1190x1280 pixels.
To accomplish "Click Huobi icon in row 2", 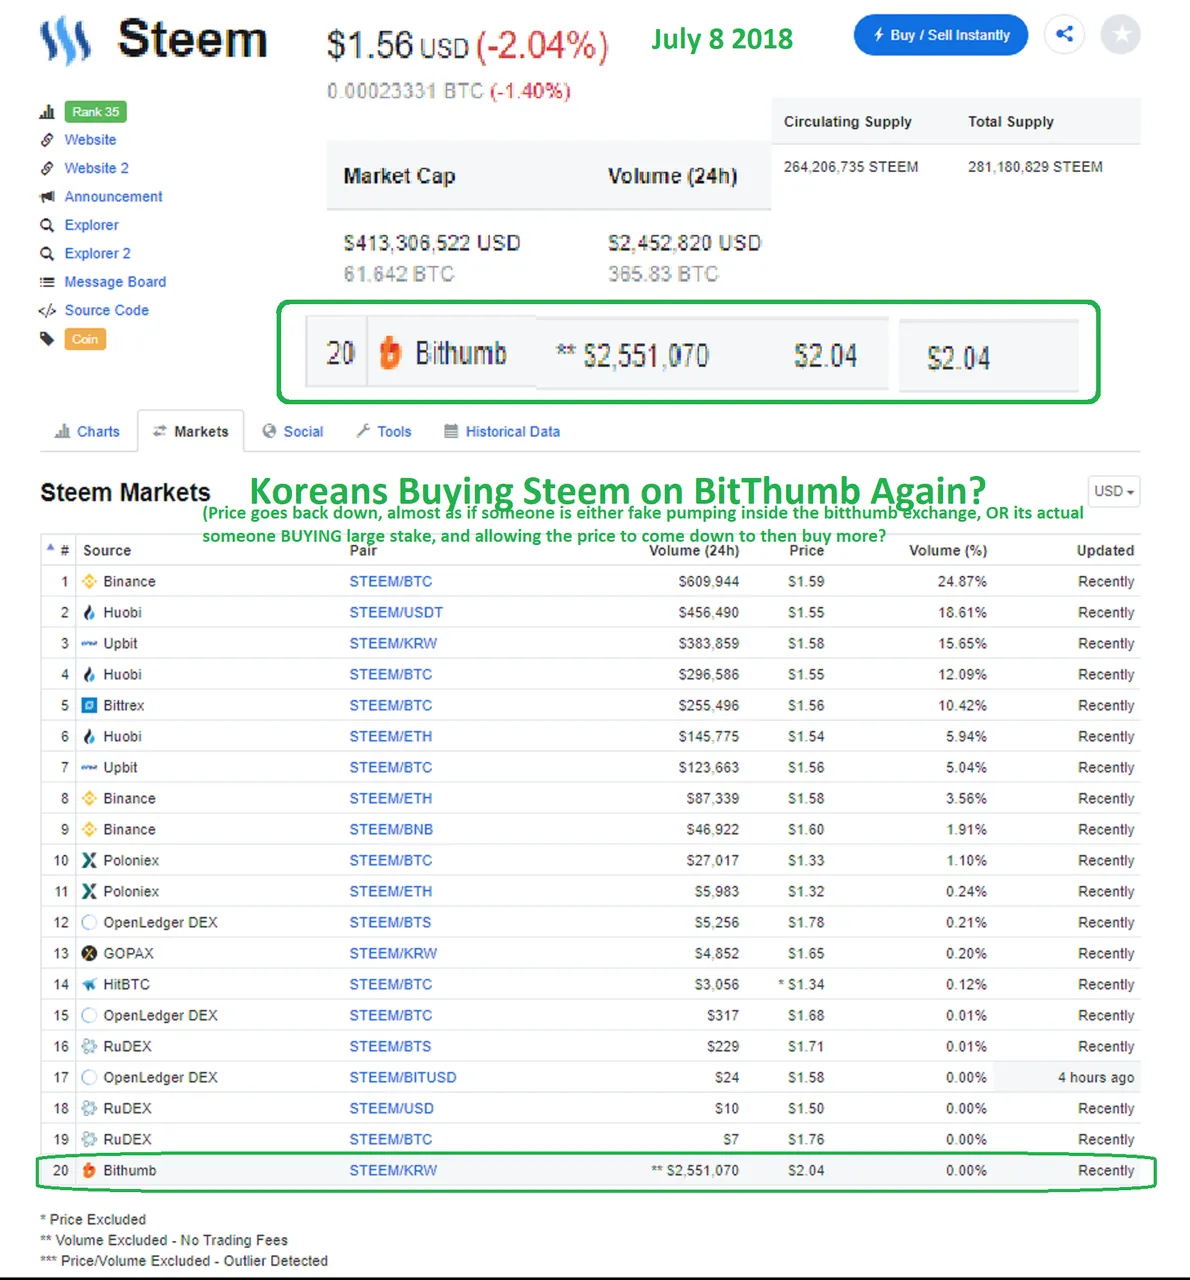I will pos(89,612).
